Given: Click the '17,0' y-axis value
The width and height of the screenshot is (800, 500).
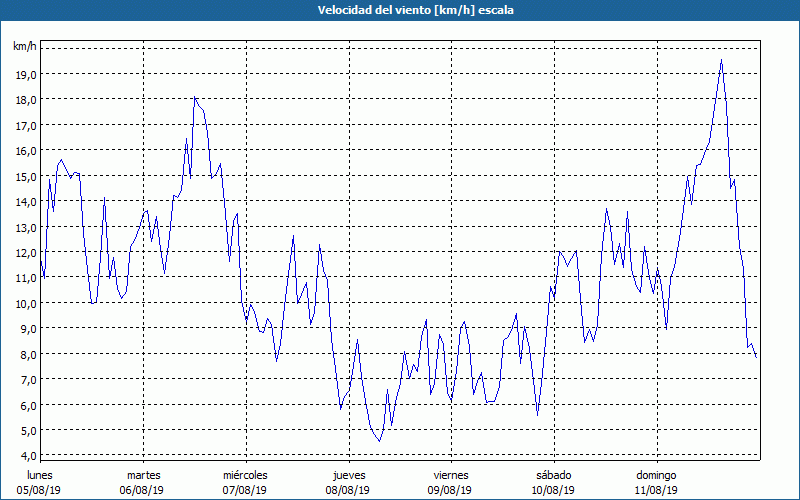Looking at the screenshot, I should (x=26, y=126).
